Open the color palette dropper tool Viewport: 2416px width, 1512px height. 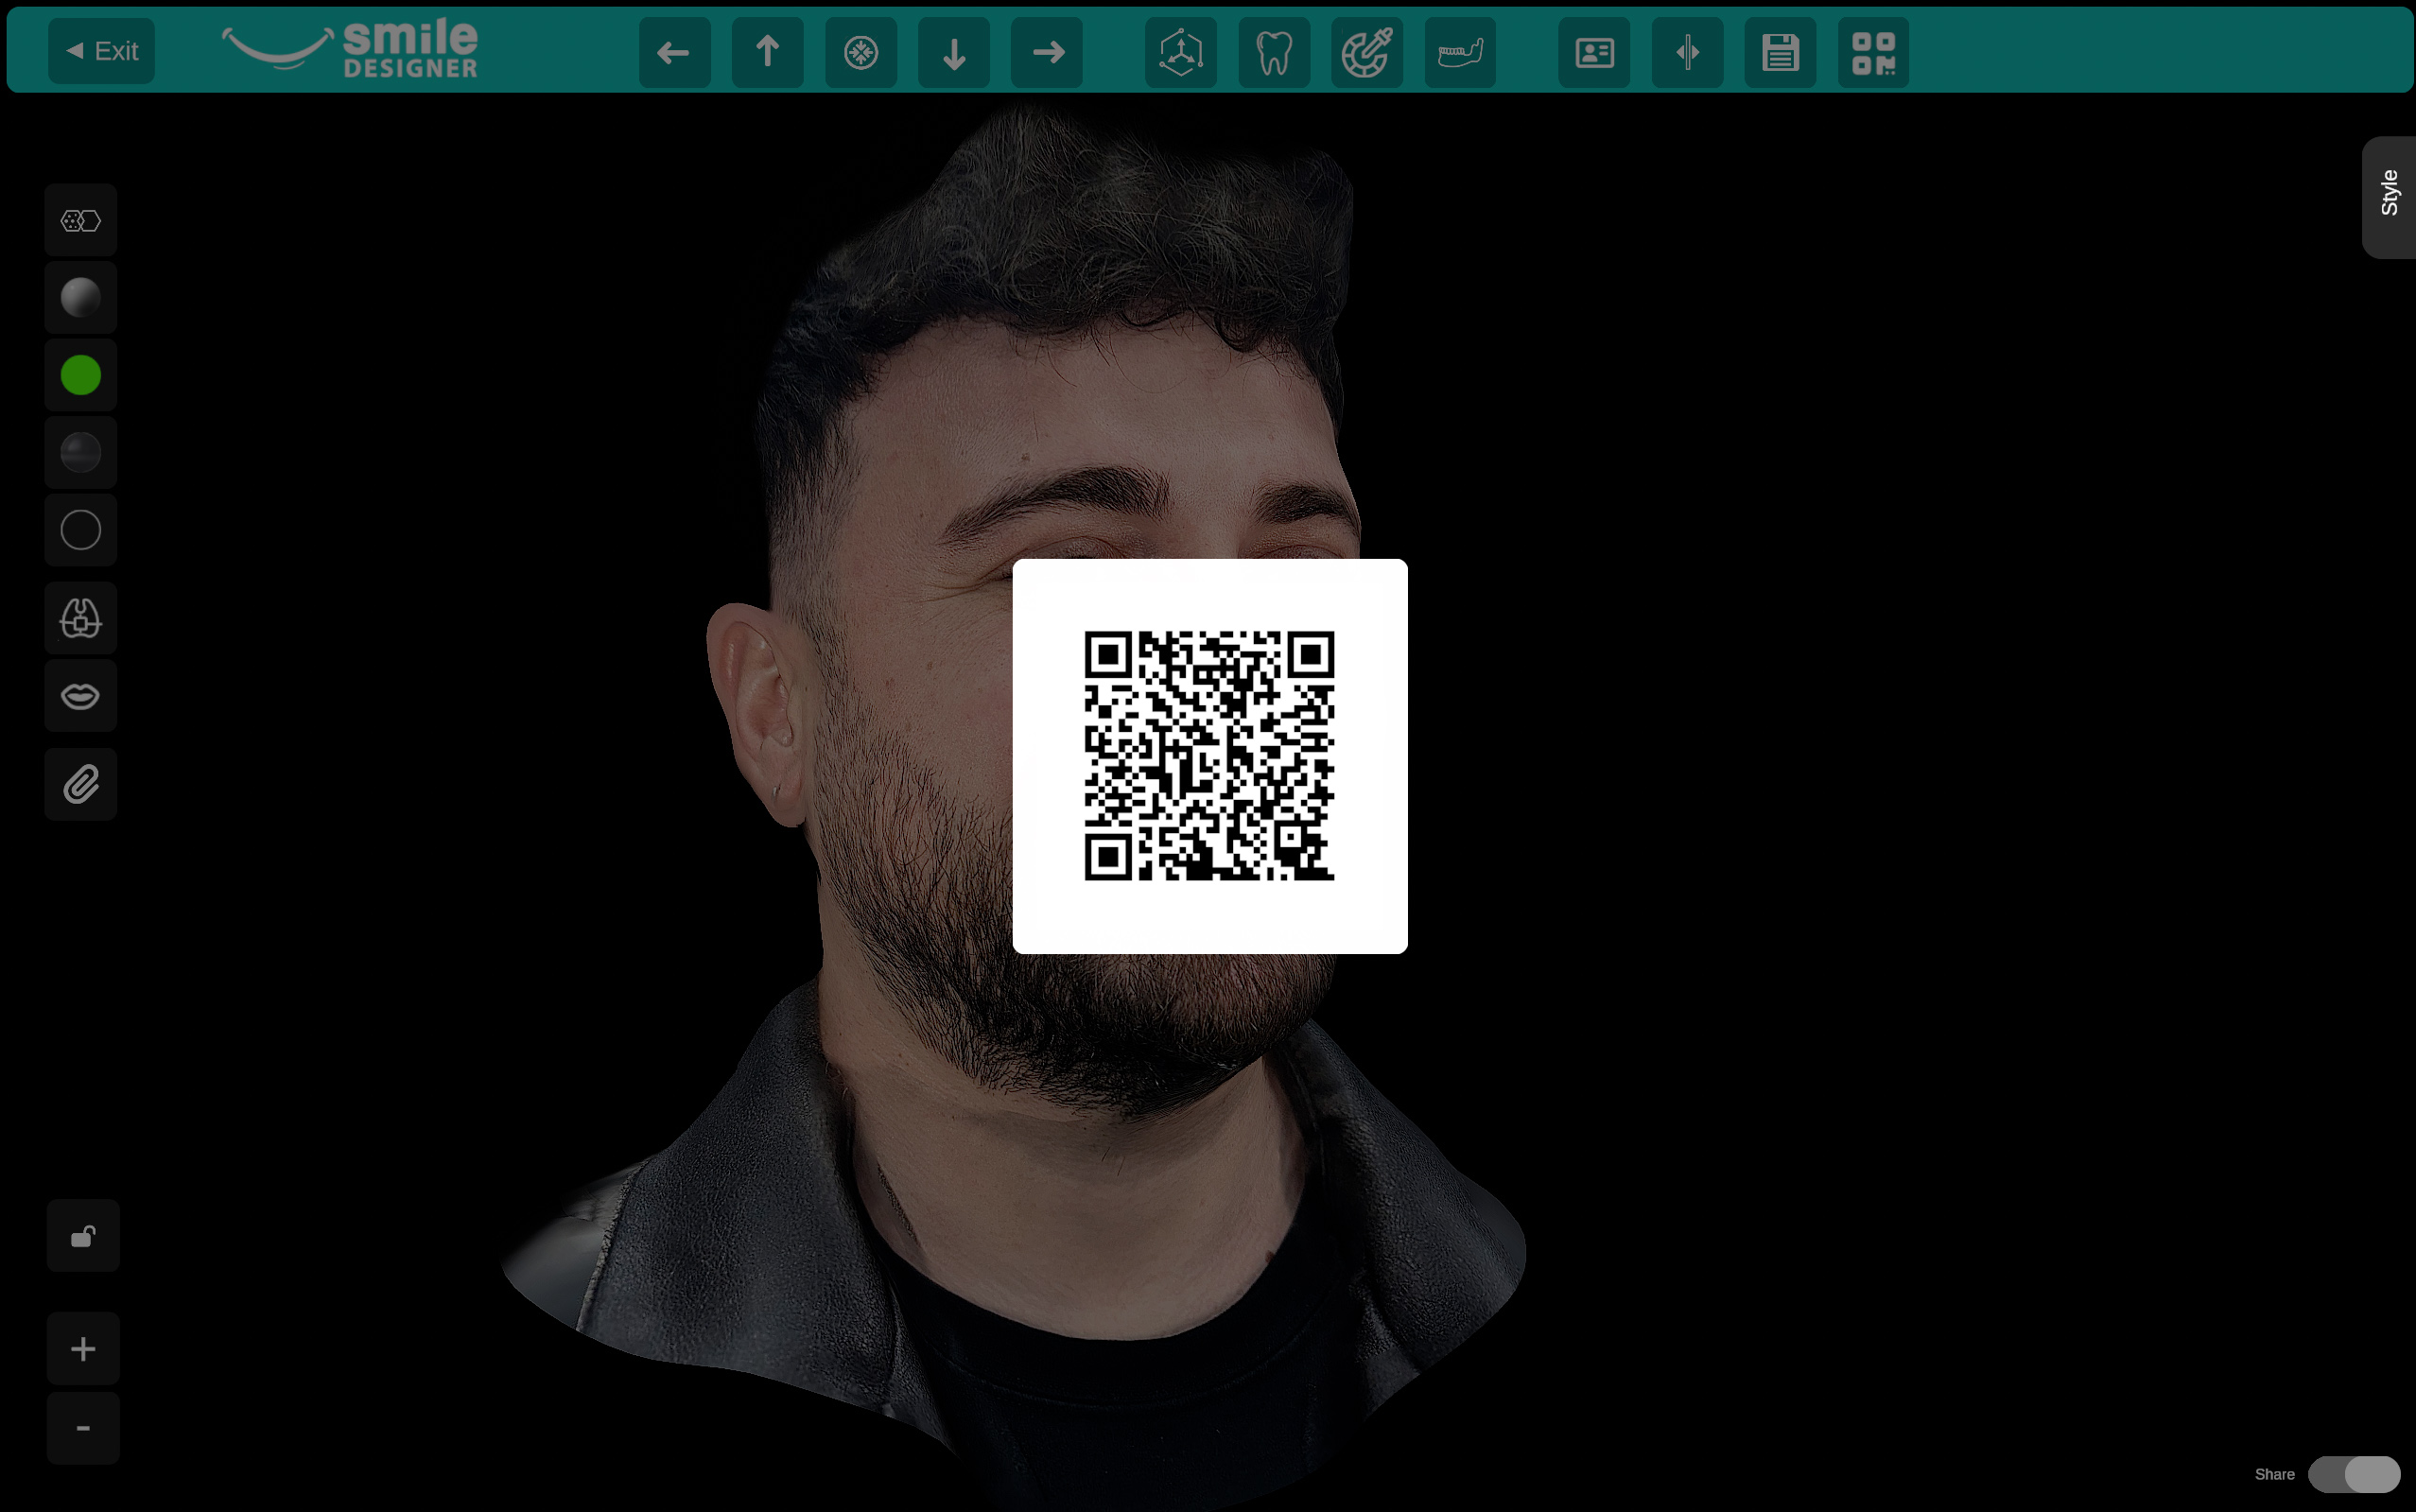[1366, 52]
